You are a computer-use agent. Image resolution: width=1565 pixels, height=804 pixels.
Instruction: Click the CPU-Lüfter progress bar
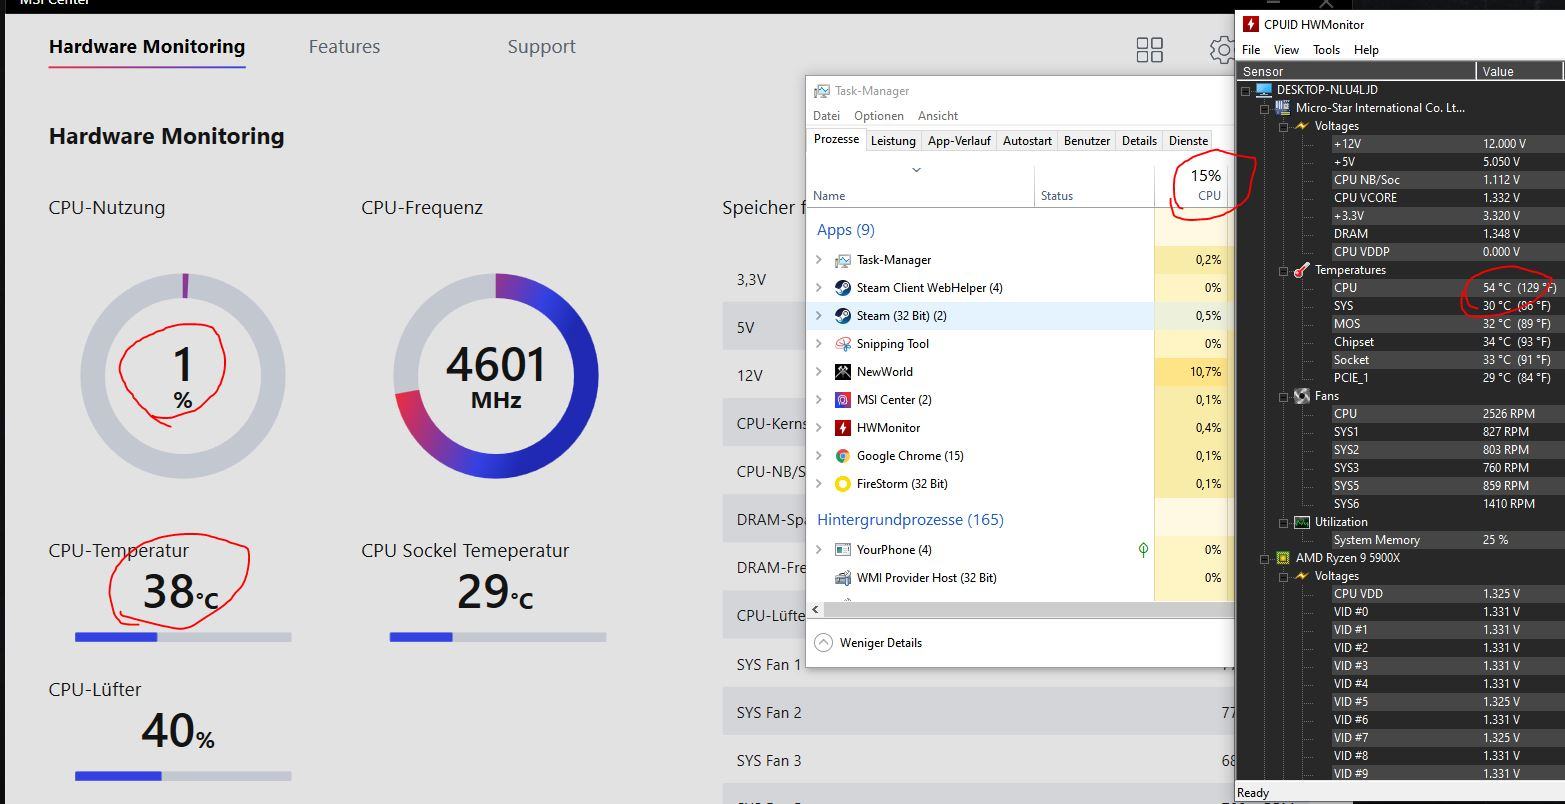(183, 776)
